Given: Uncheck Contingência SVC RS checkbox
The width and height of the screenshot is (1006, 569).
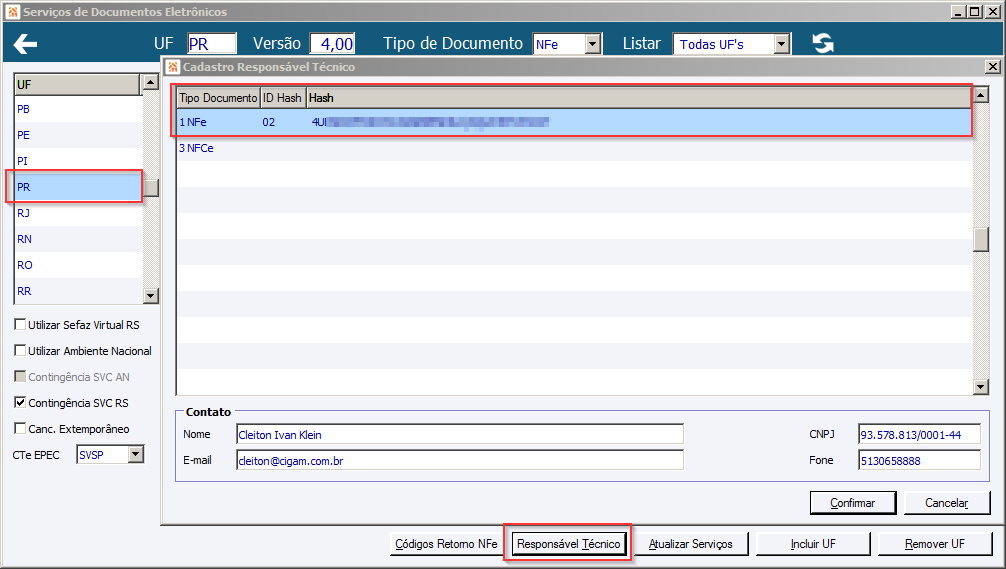Looking at the screenshot, I should [20, 402].
